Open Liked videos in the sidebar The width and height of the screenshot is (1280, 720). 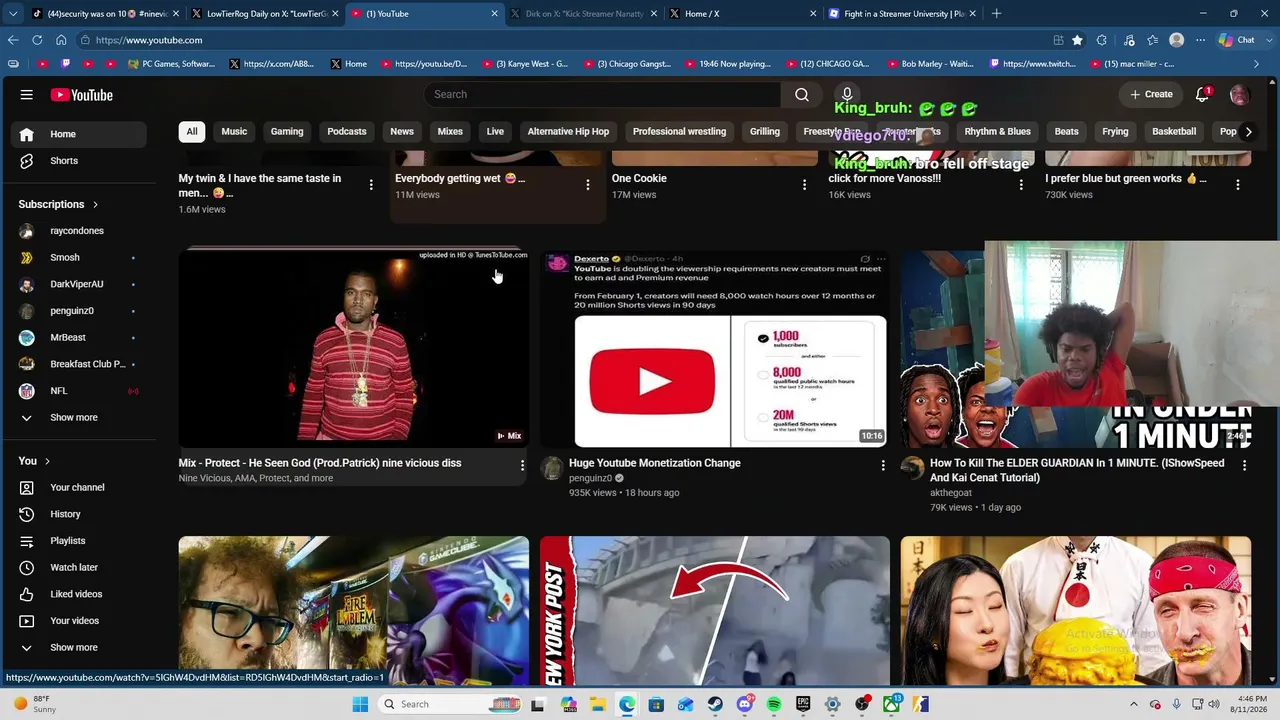pyautogui.click(x=78, y=594)
